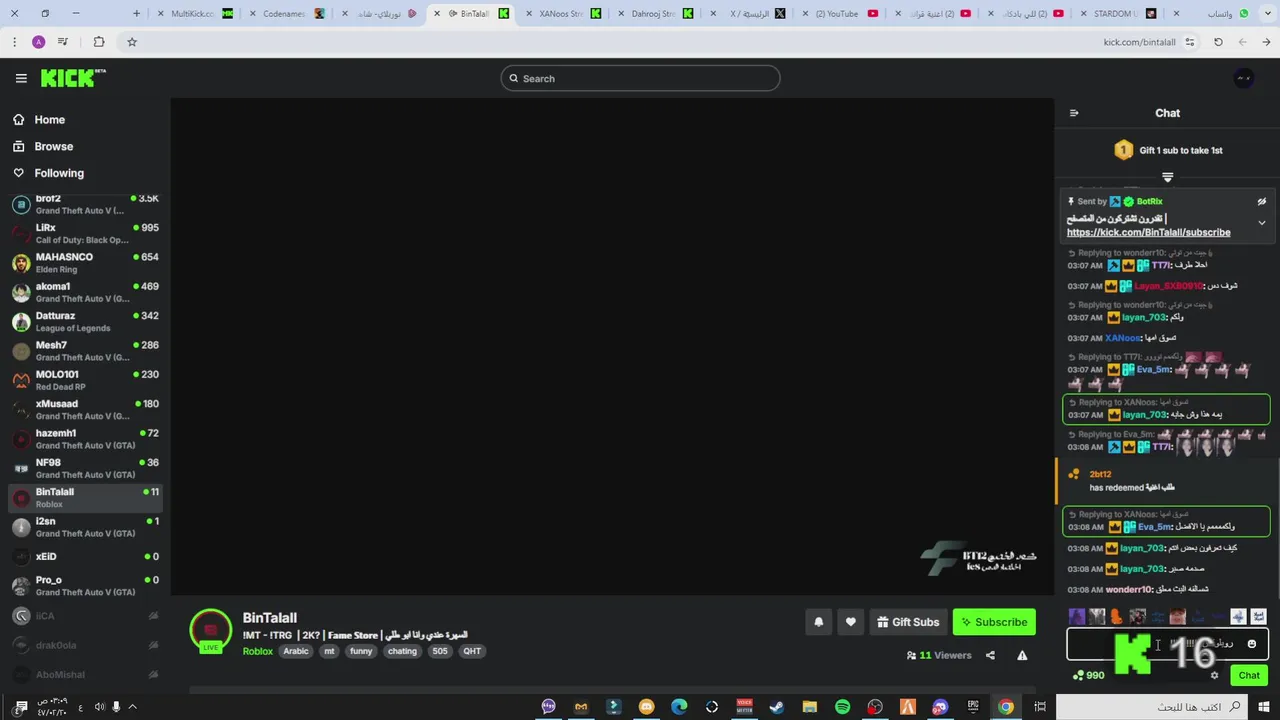
Task: Focus the Kick search box
Action: coord(640,78)
